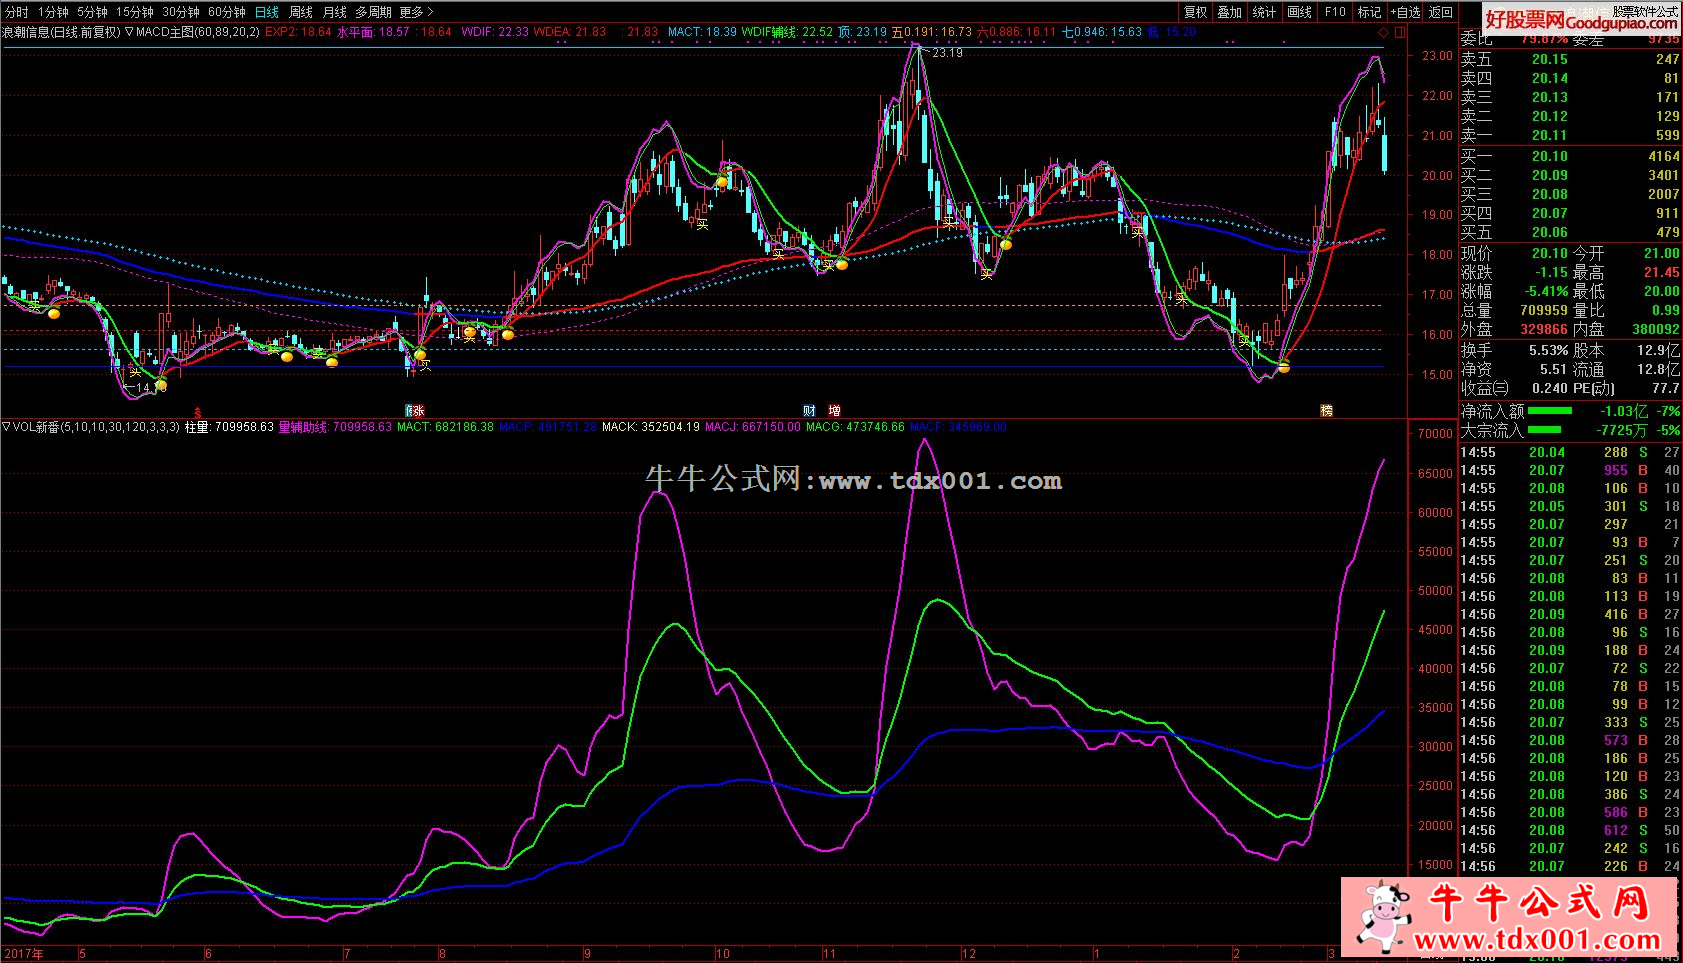Viewport: 1683px width, 963px height.
Task: Switch to the 60分钟 period
Action: pyautogui.click(x=227, y=12)
